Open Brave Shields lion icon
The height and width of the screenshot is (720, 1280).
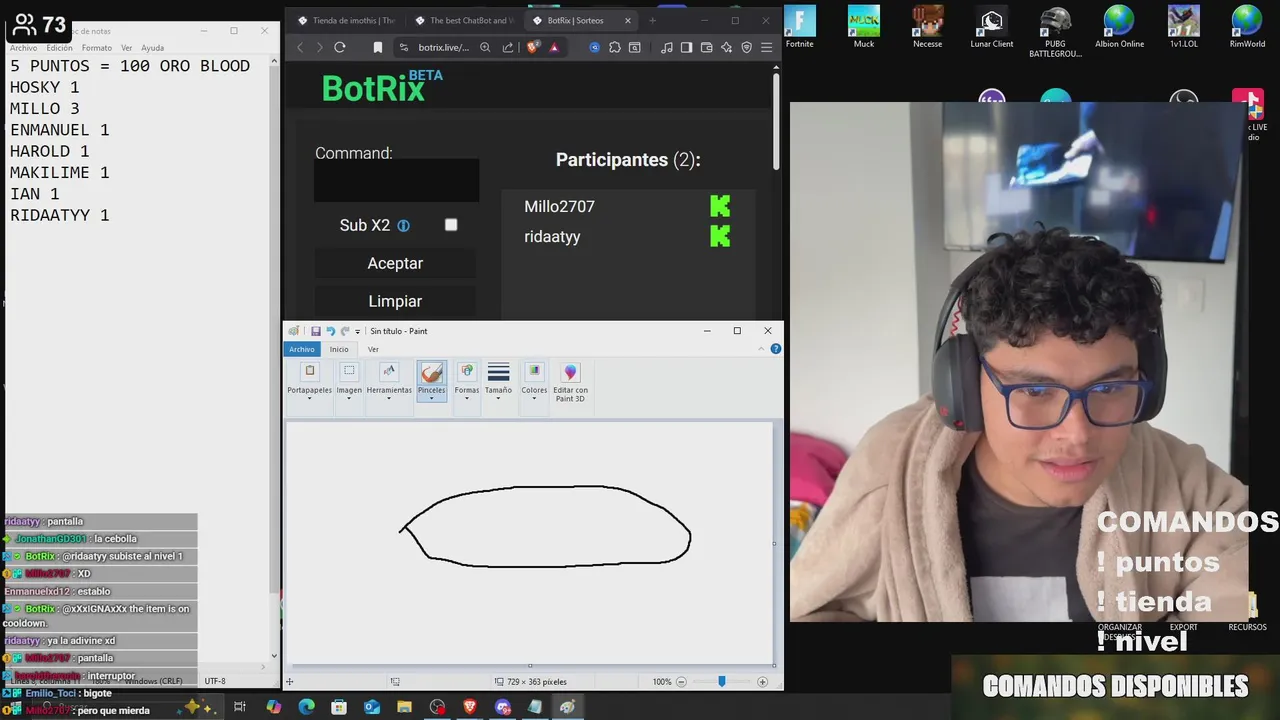(532, 47)
